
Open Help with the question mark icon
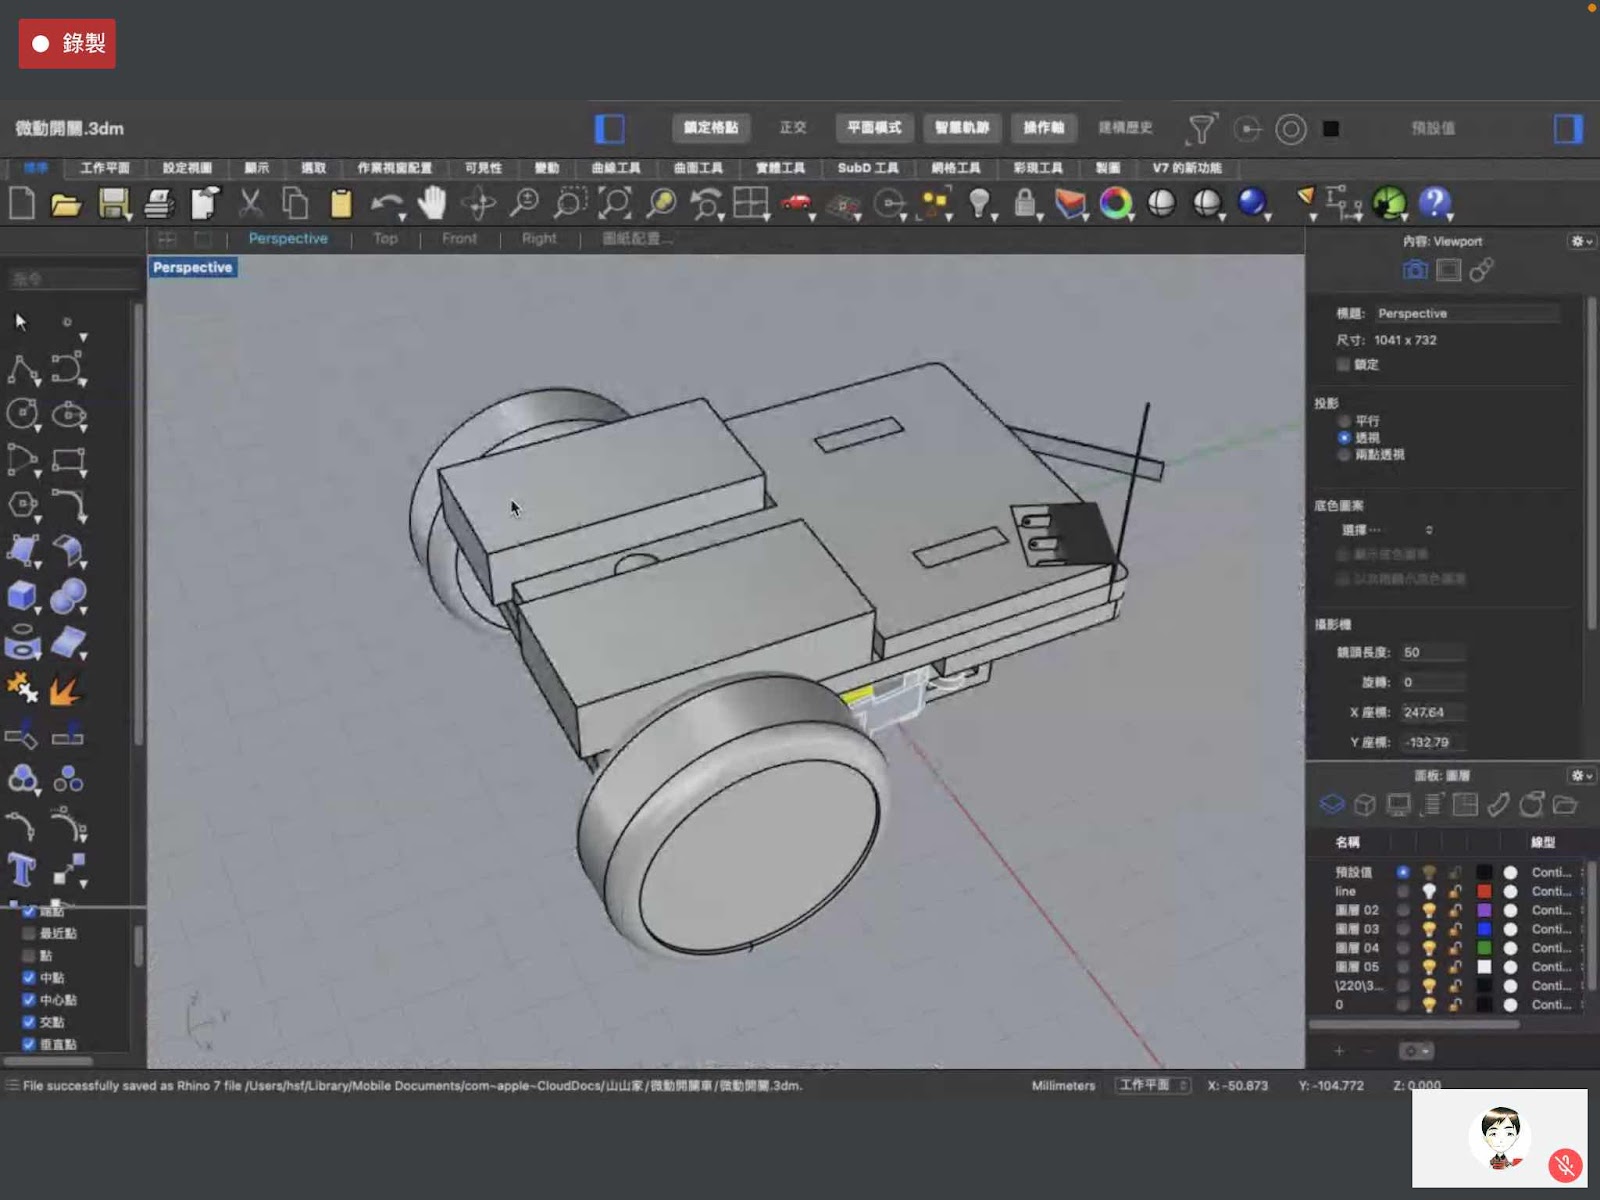pos(1434,204)
